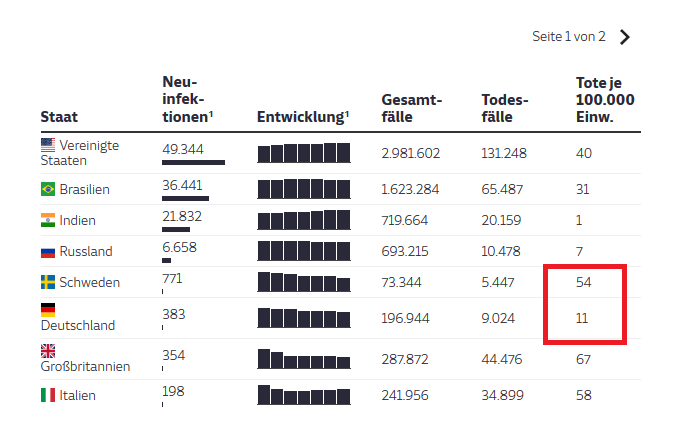Screen dimensions: 693x429
Task: Sort by the Gesamtfälle column header
Action: (411, 108)
